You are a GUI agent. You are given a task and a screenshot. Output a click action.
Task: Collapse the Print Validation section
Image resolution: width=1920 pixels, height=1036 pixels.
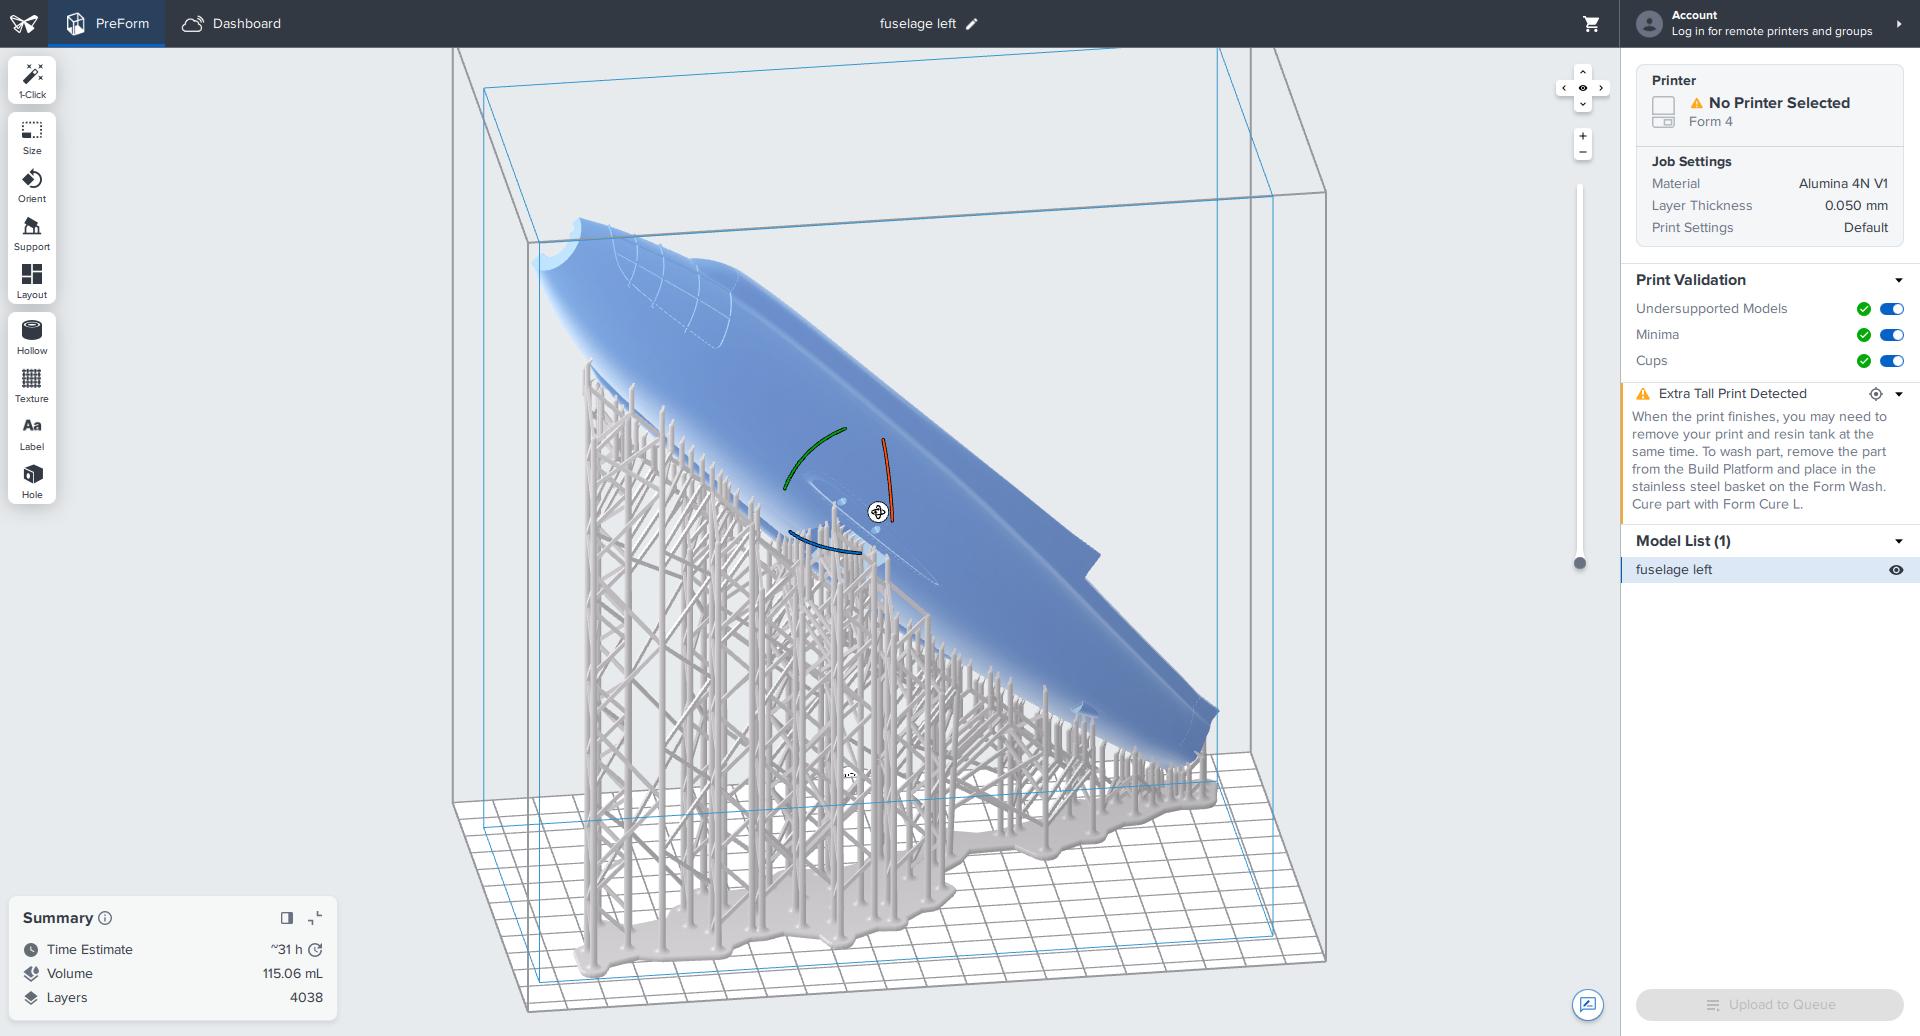(x=1898, y=281)
